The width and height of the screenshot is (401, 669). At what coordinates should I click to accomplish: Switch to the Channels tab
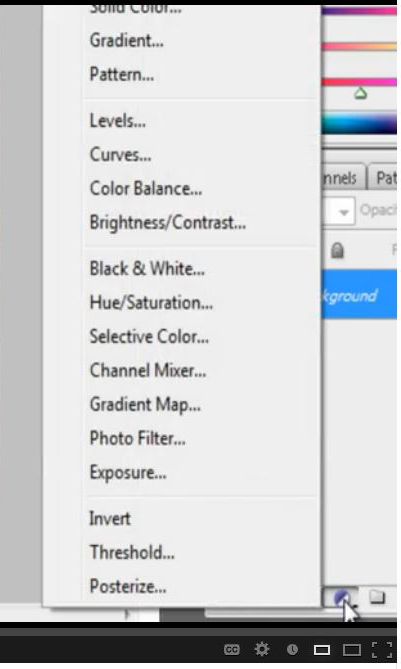click(343, 177)
